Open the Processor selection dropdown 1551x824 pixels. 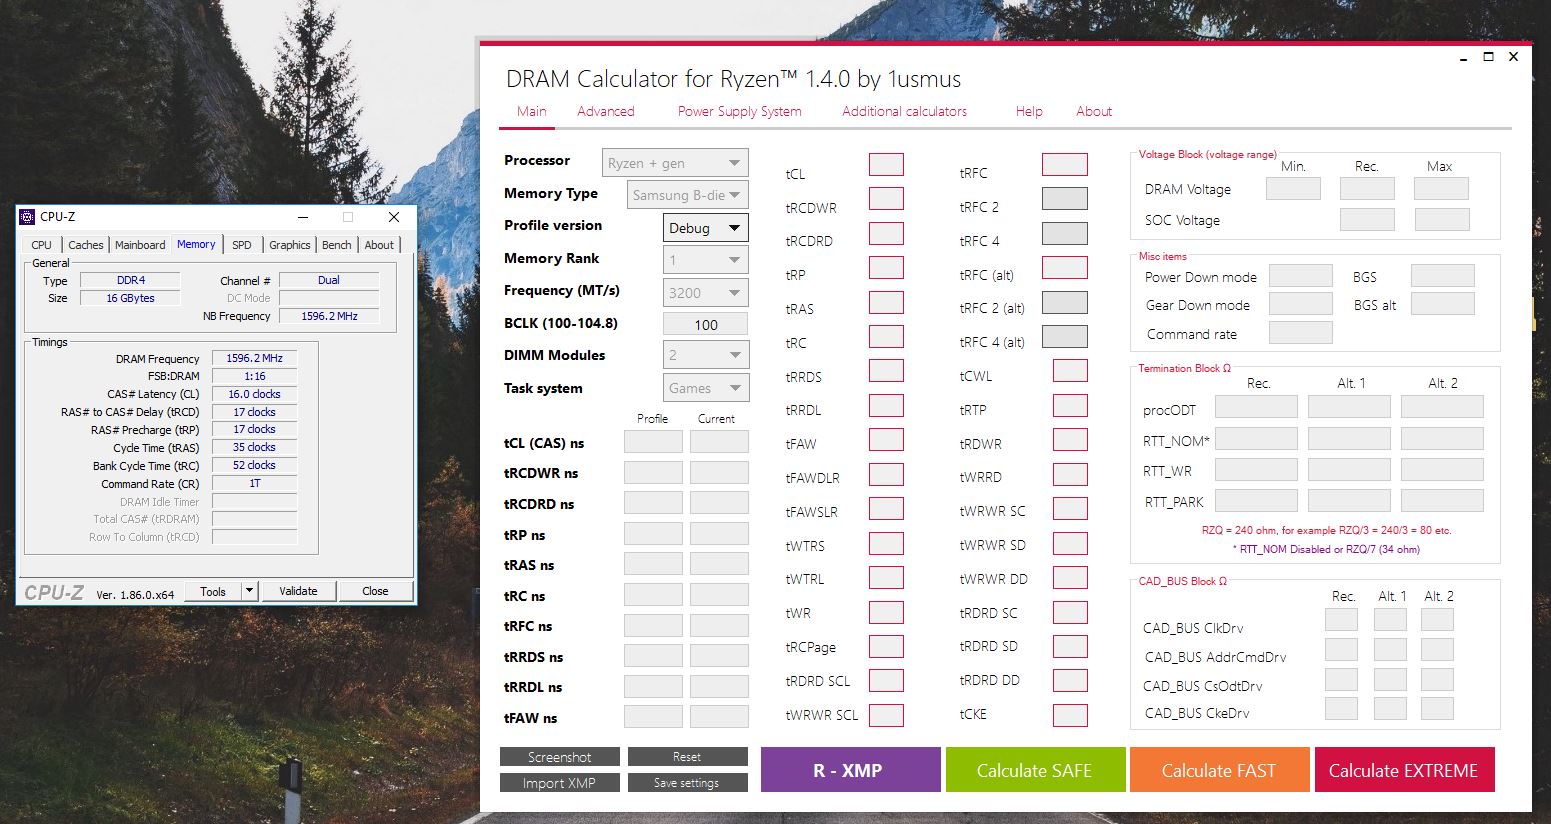tap(675, 163)
